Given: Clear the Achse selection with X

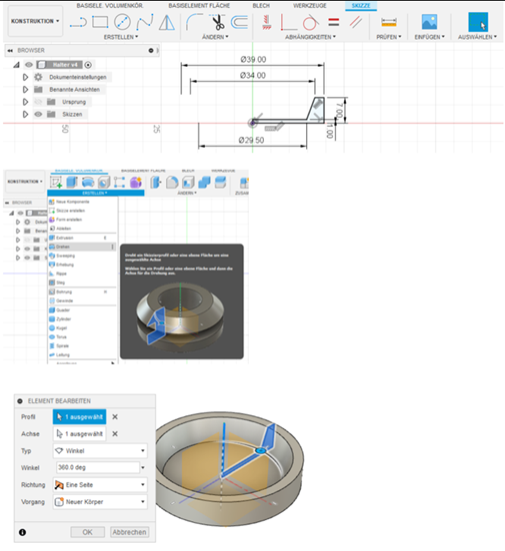Looking at the screenshot, I should click(x=115, y=434).
